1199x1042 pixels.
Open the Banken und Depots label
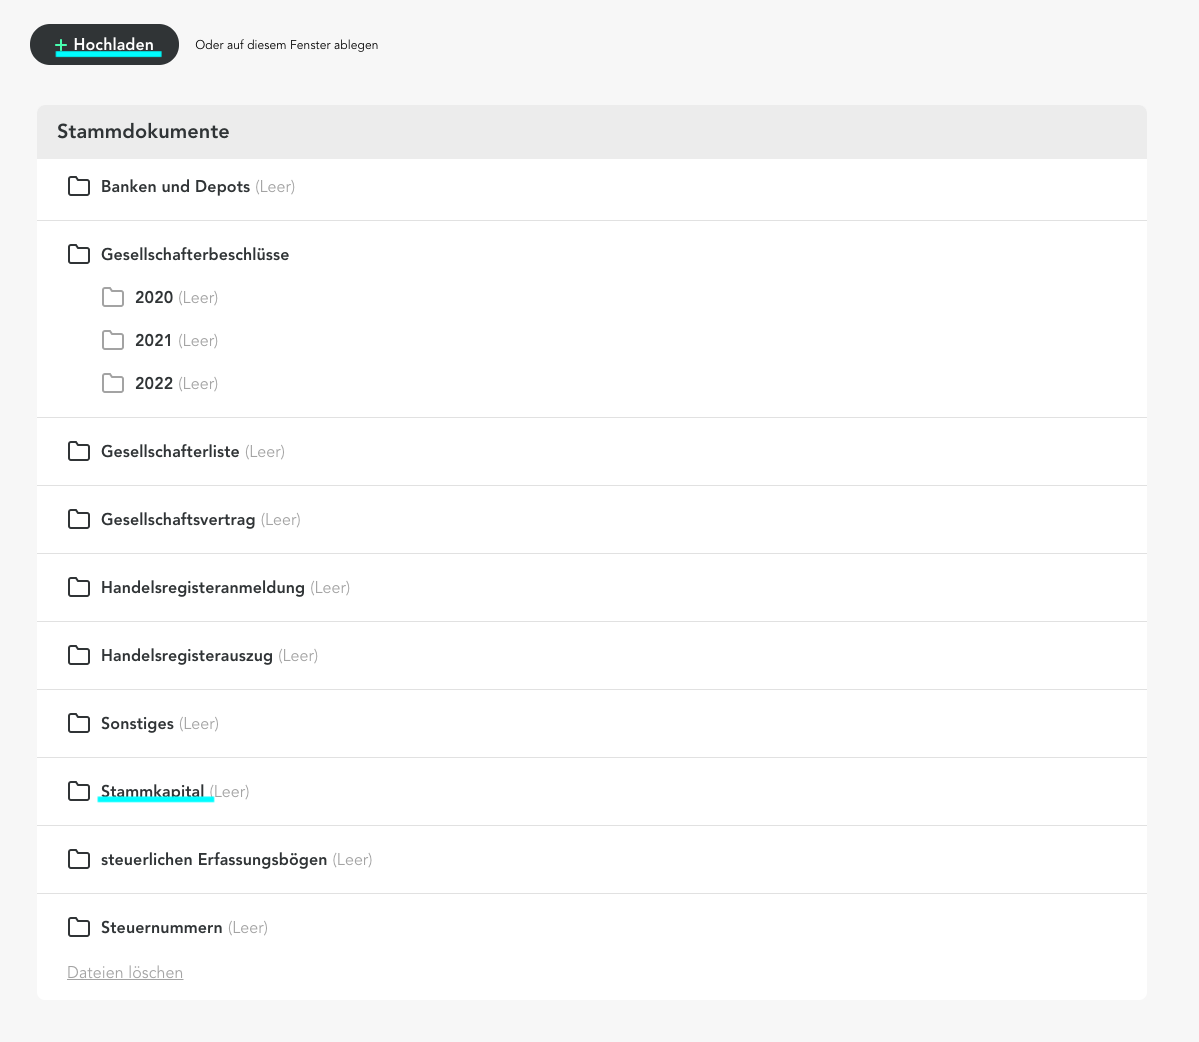click(175, 187)
